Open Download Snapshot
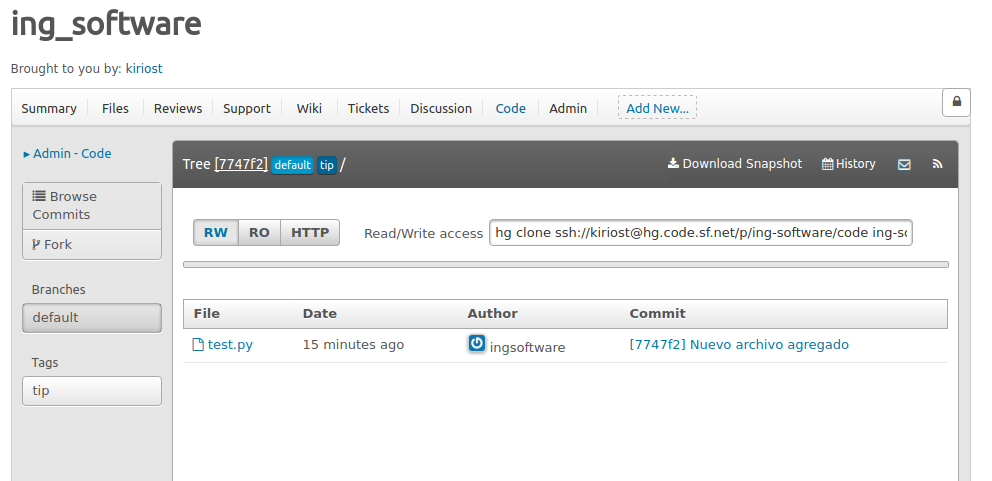 pos(735,164)
